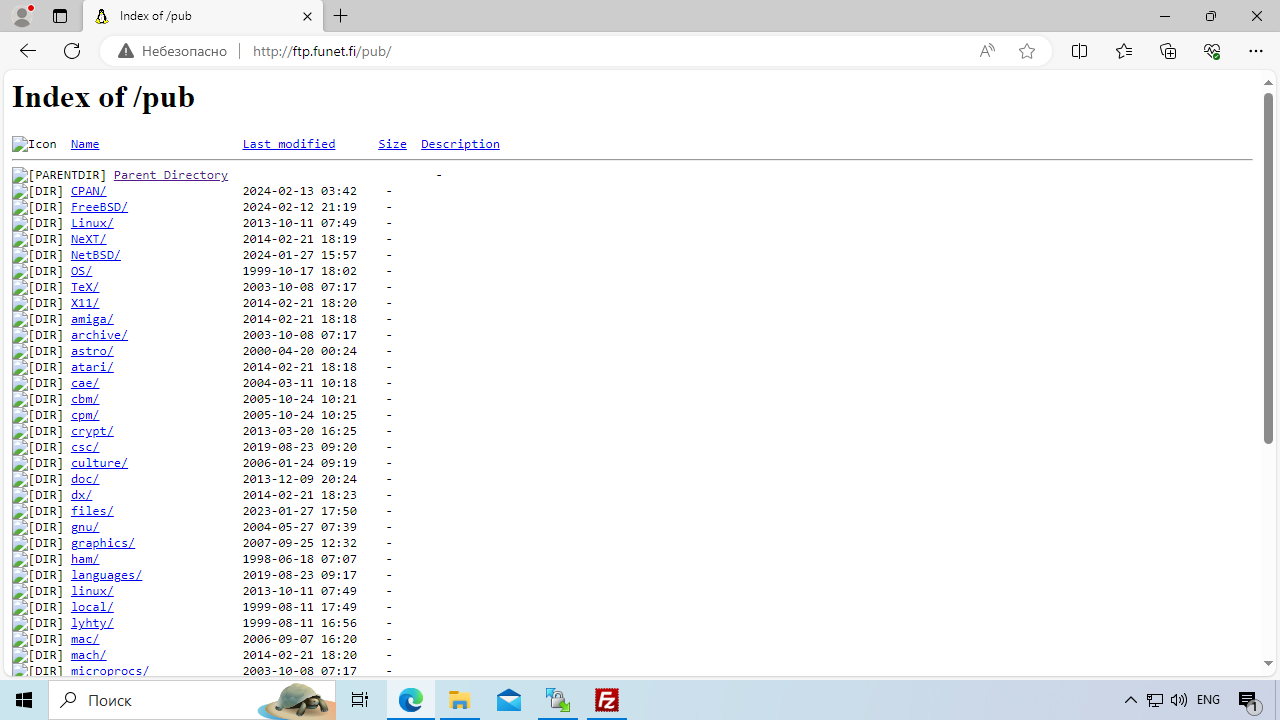Open the CPAN/ directory
The height and width of the screenshot is (720, 1280).
[88, 191]
